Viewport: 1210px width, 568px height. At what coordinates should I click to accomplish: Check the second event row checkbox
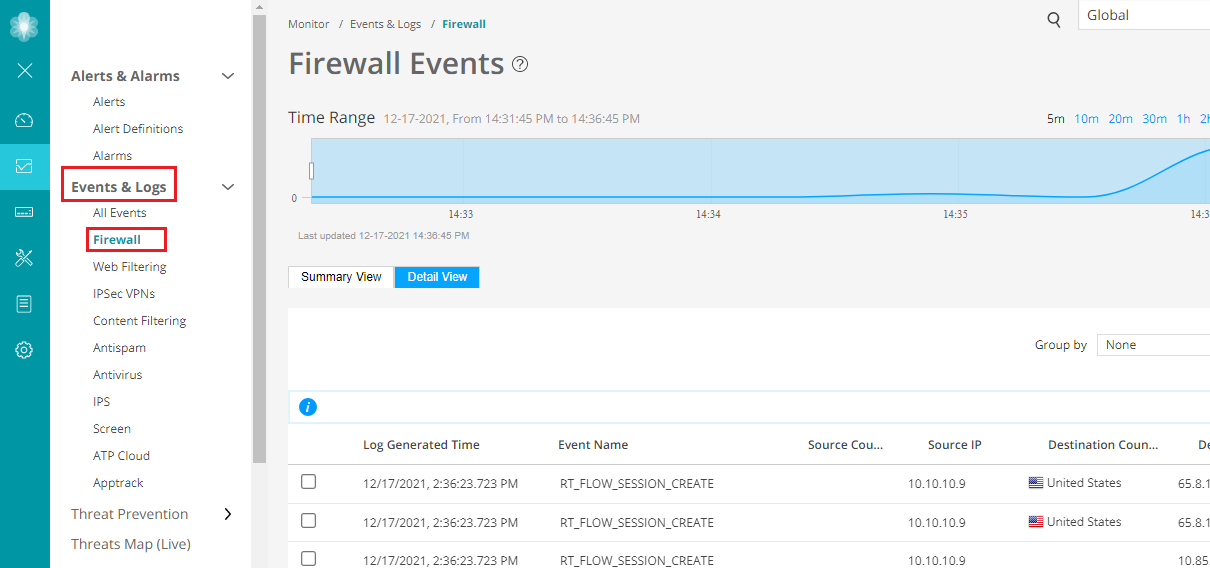tap(308, 521)
